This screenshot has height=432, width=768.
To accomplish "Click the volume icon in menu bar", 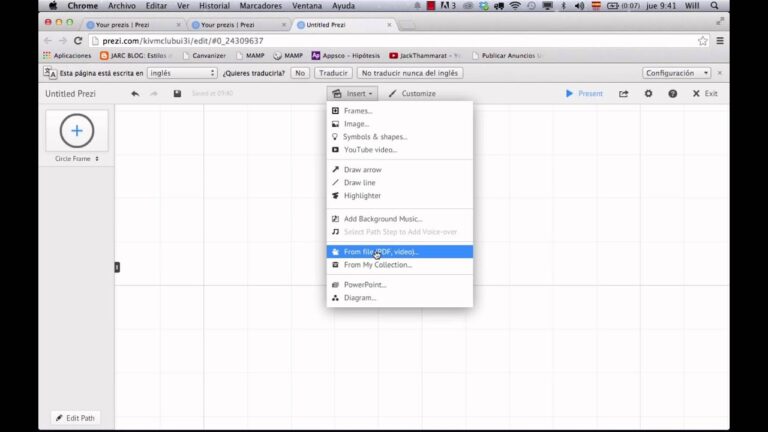I will (579, 6).
